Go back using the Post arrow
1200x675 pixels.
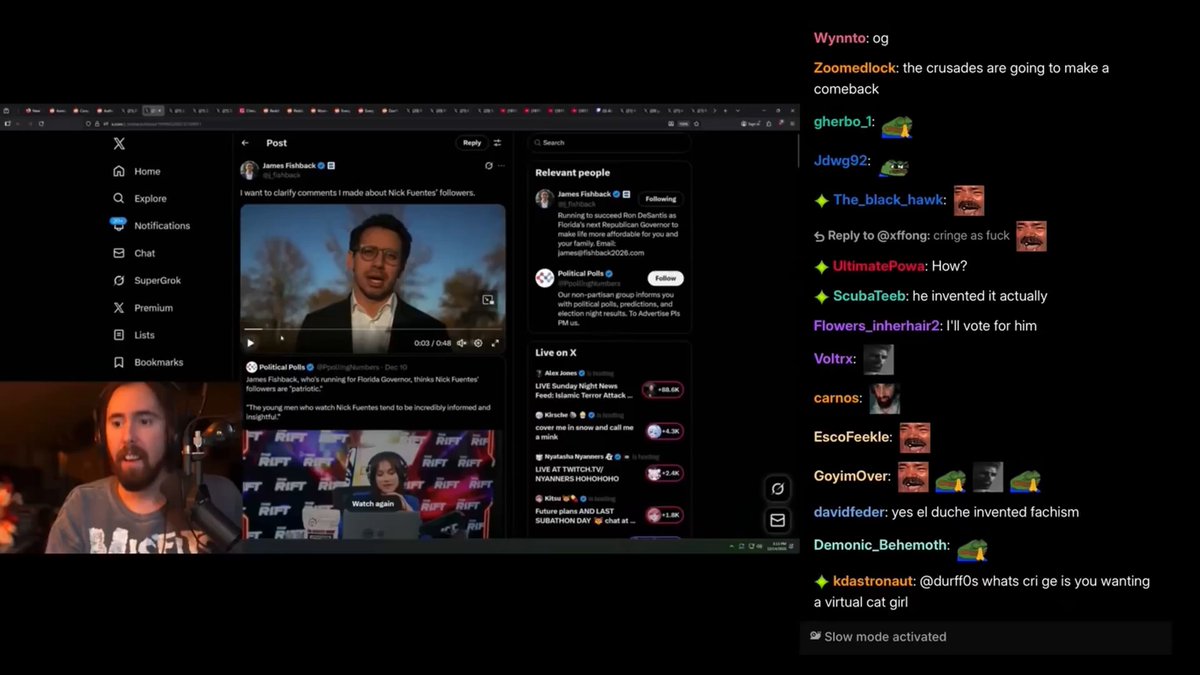(x=246, y=143)
